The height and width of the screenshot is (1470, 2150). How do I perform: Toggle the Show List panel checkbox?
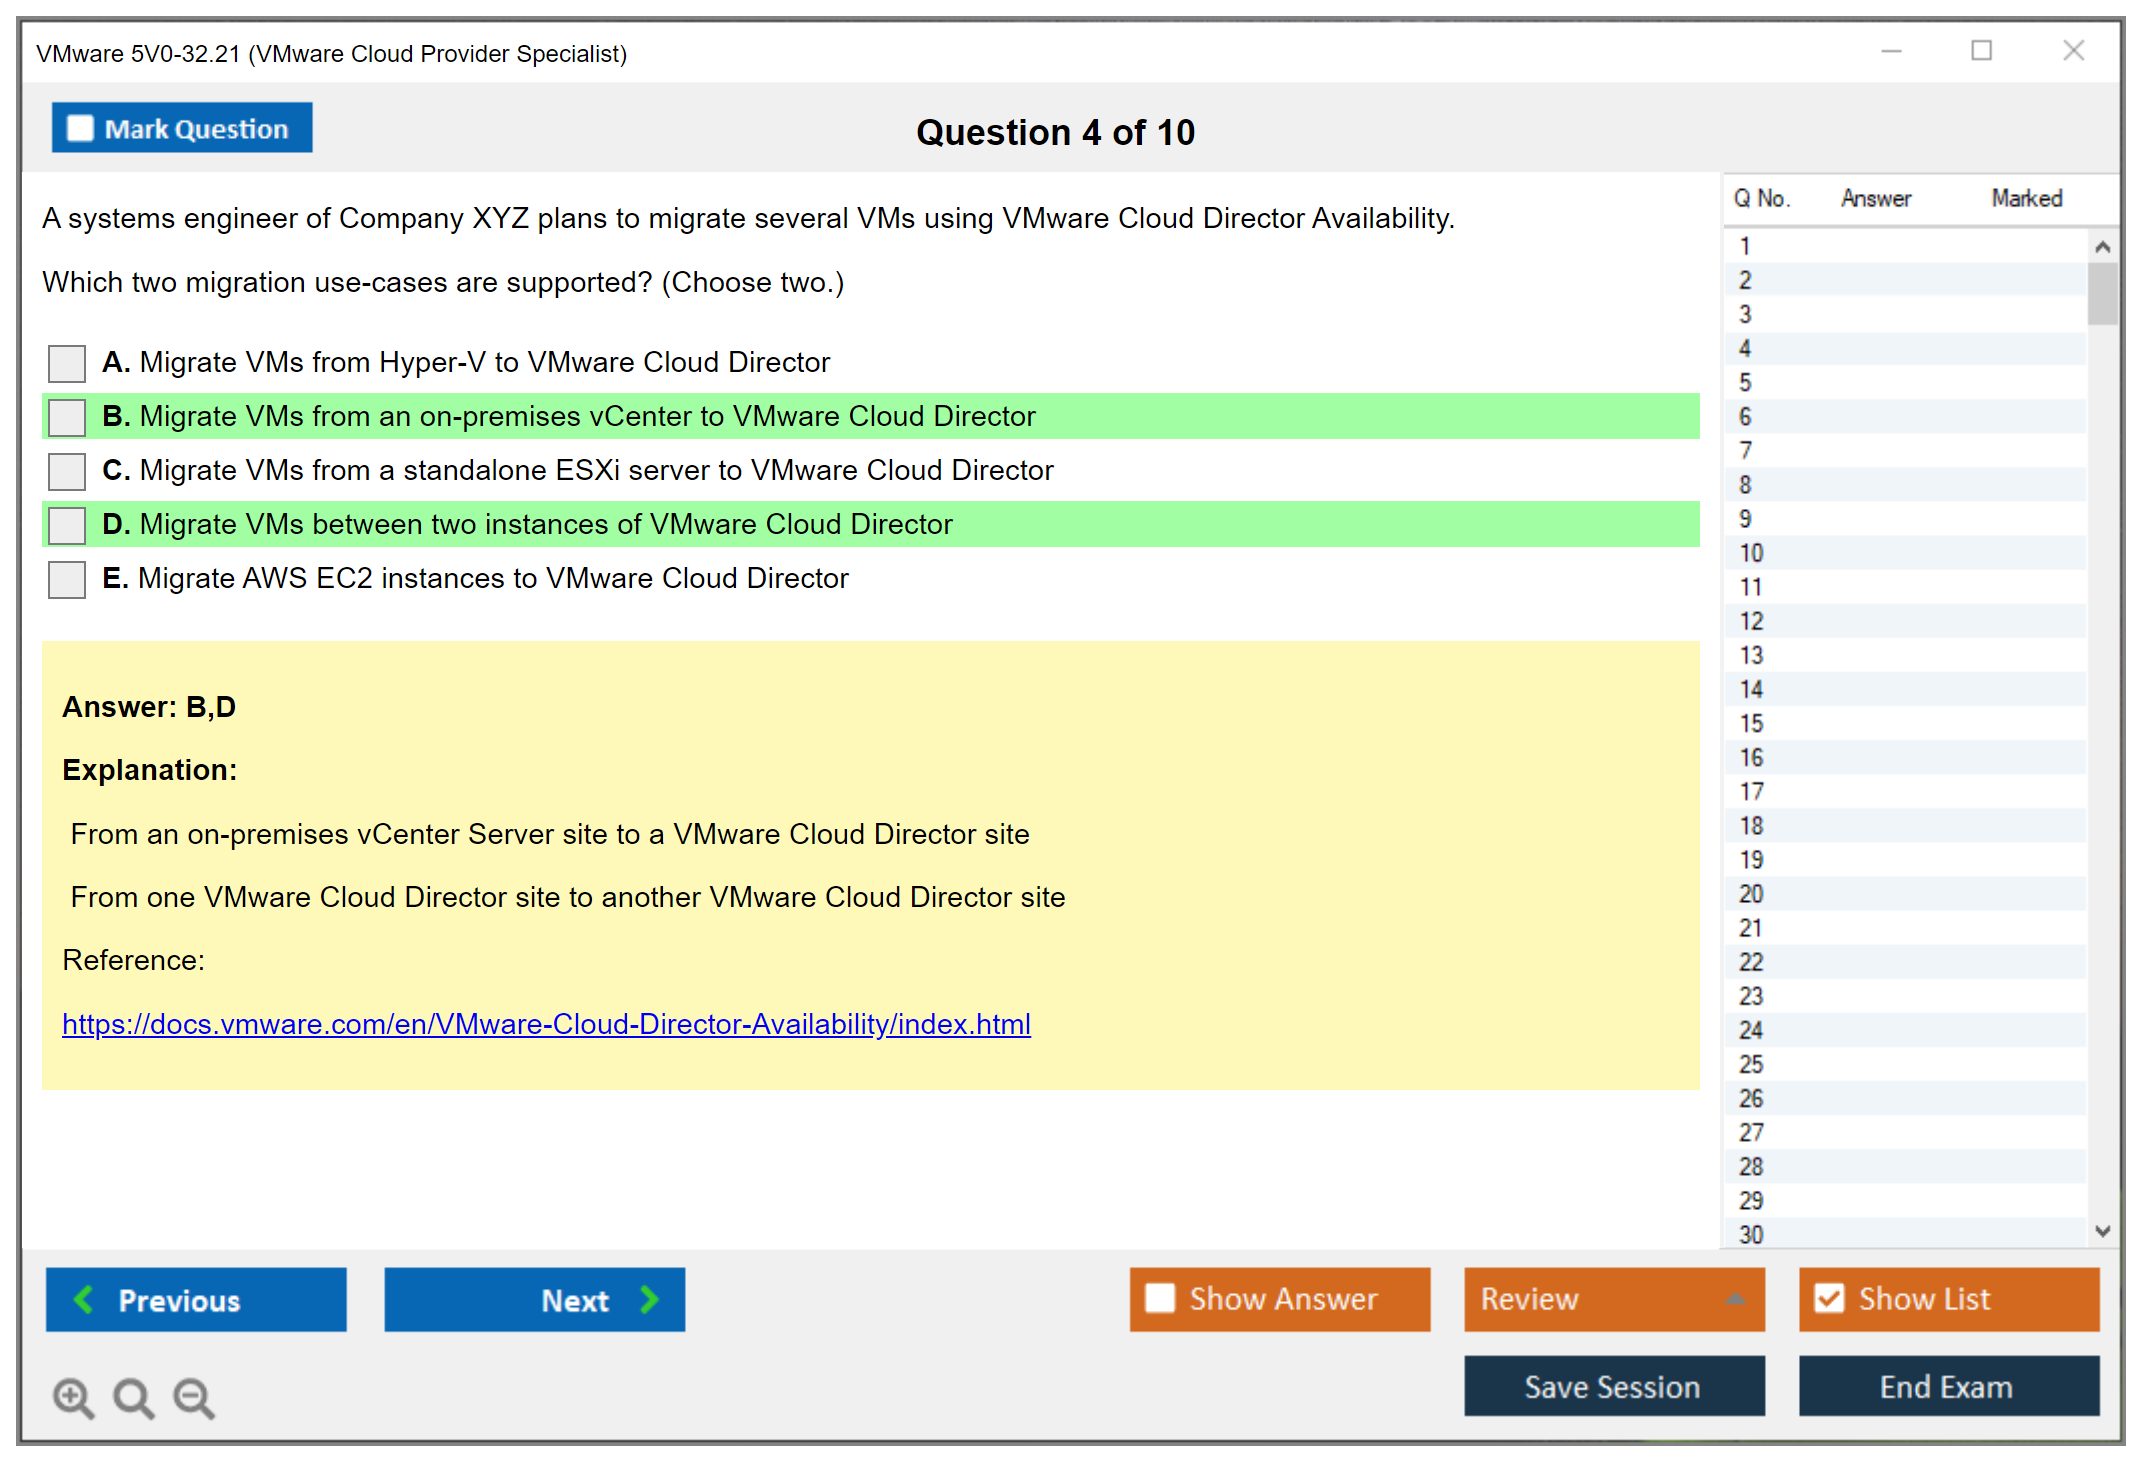(1829, 1298)
